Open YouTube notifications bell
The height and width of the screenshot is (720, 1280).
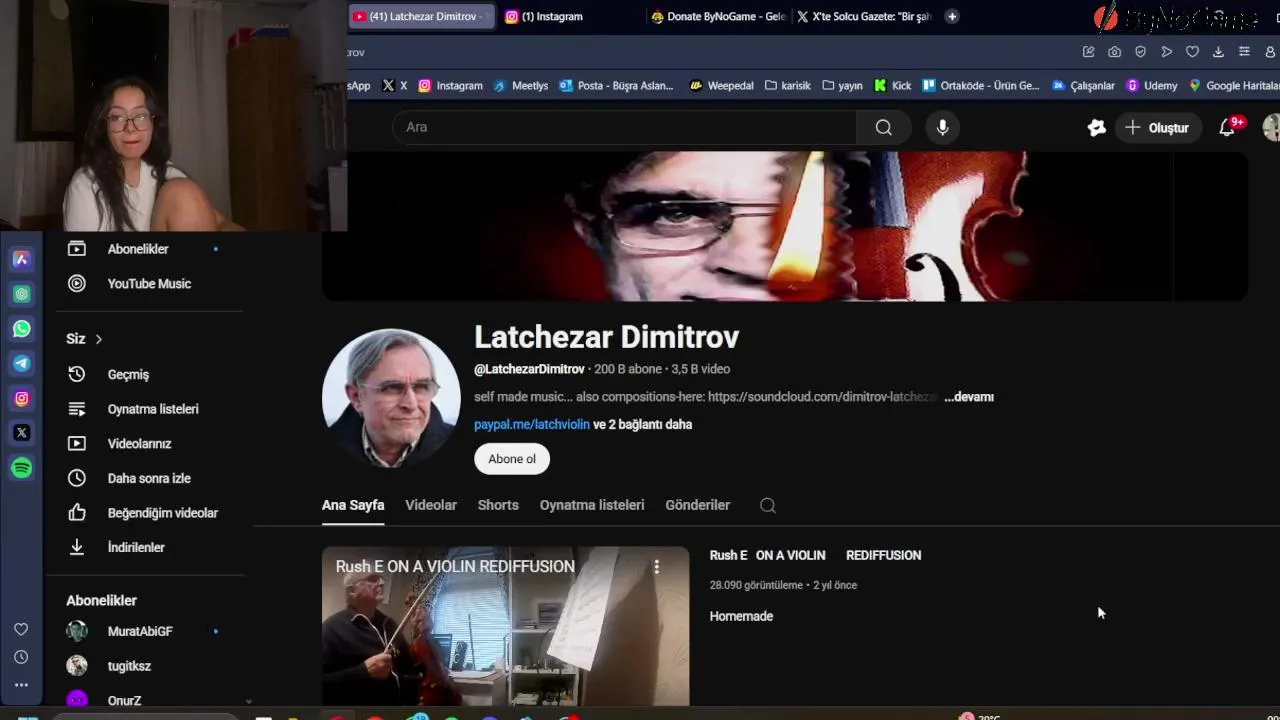[1227, 127]
